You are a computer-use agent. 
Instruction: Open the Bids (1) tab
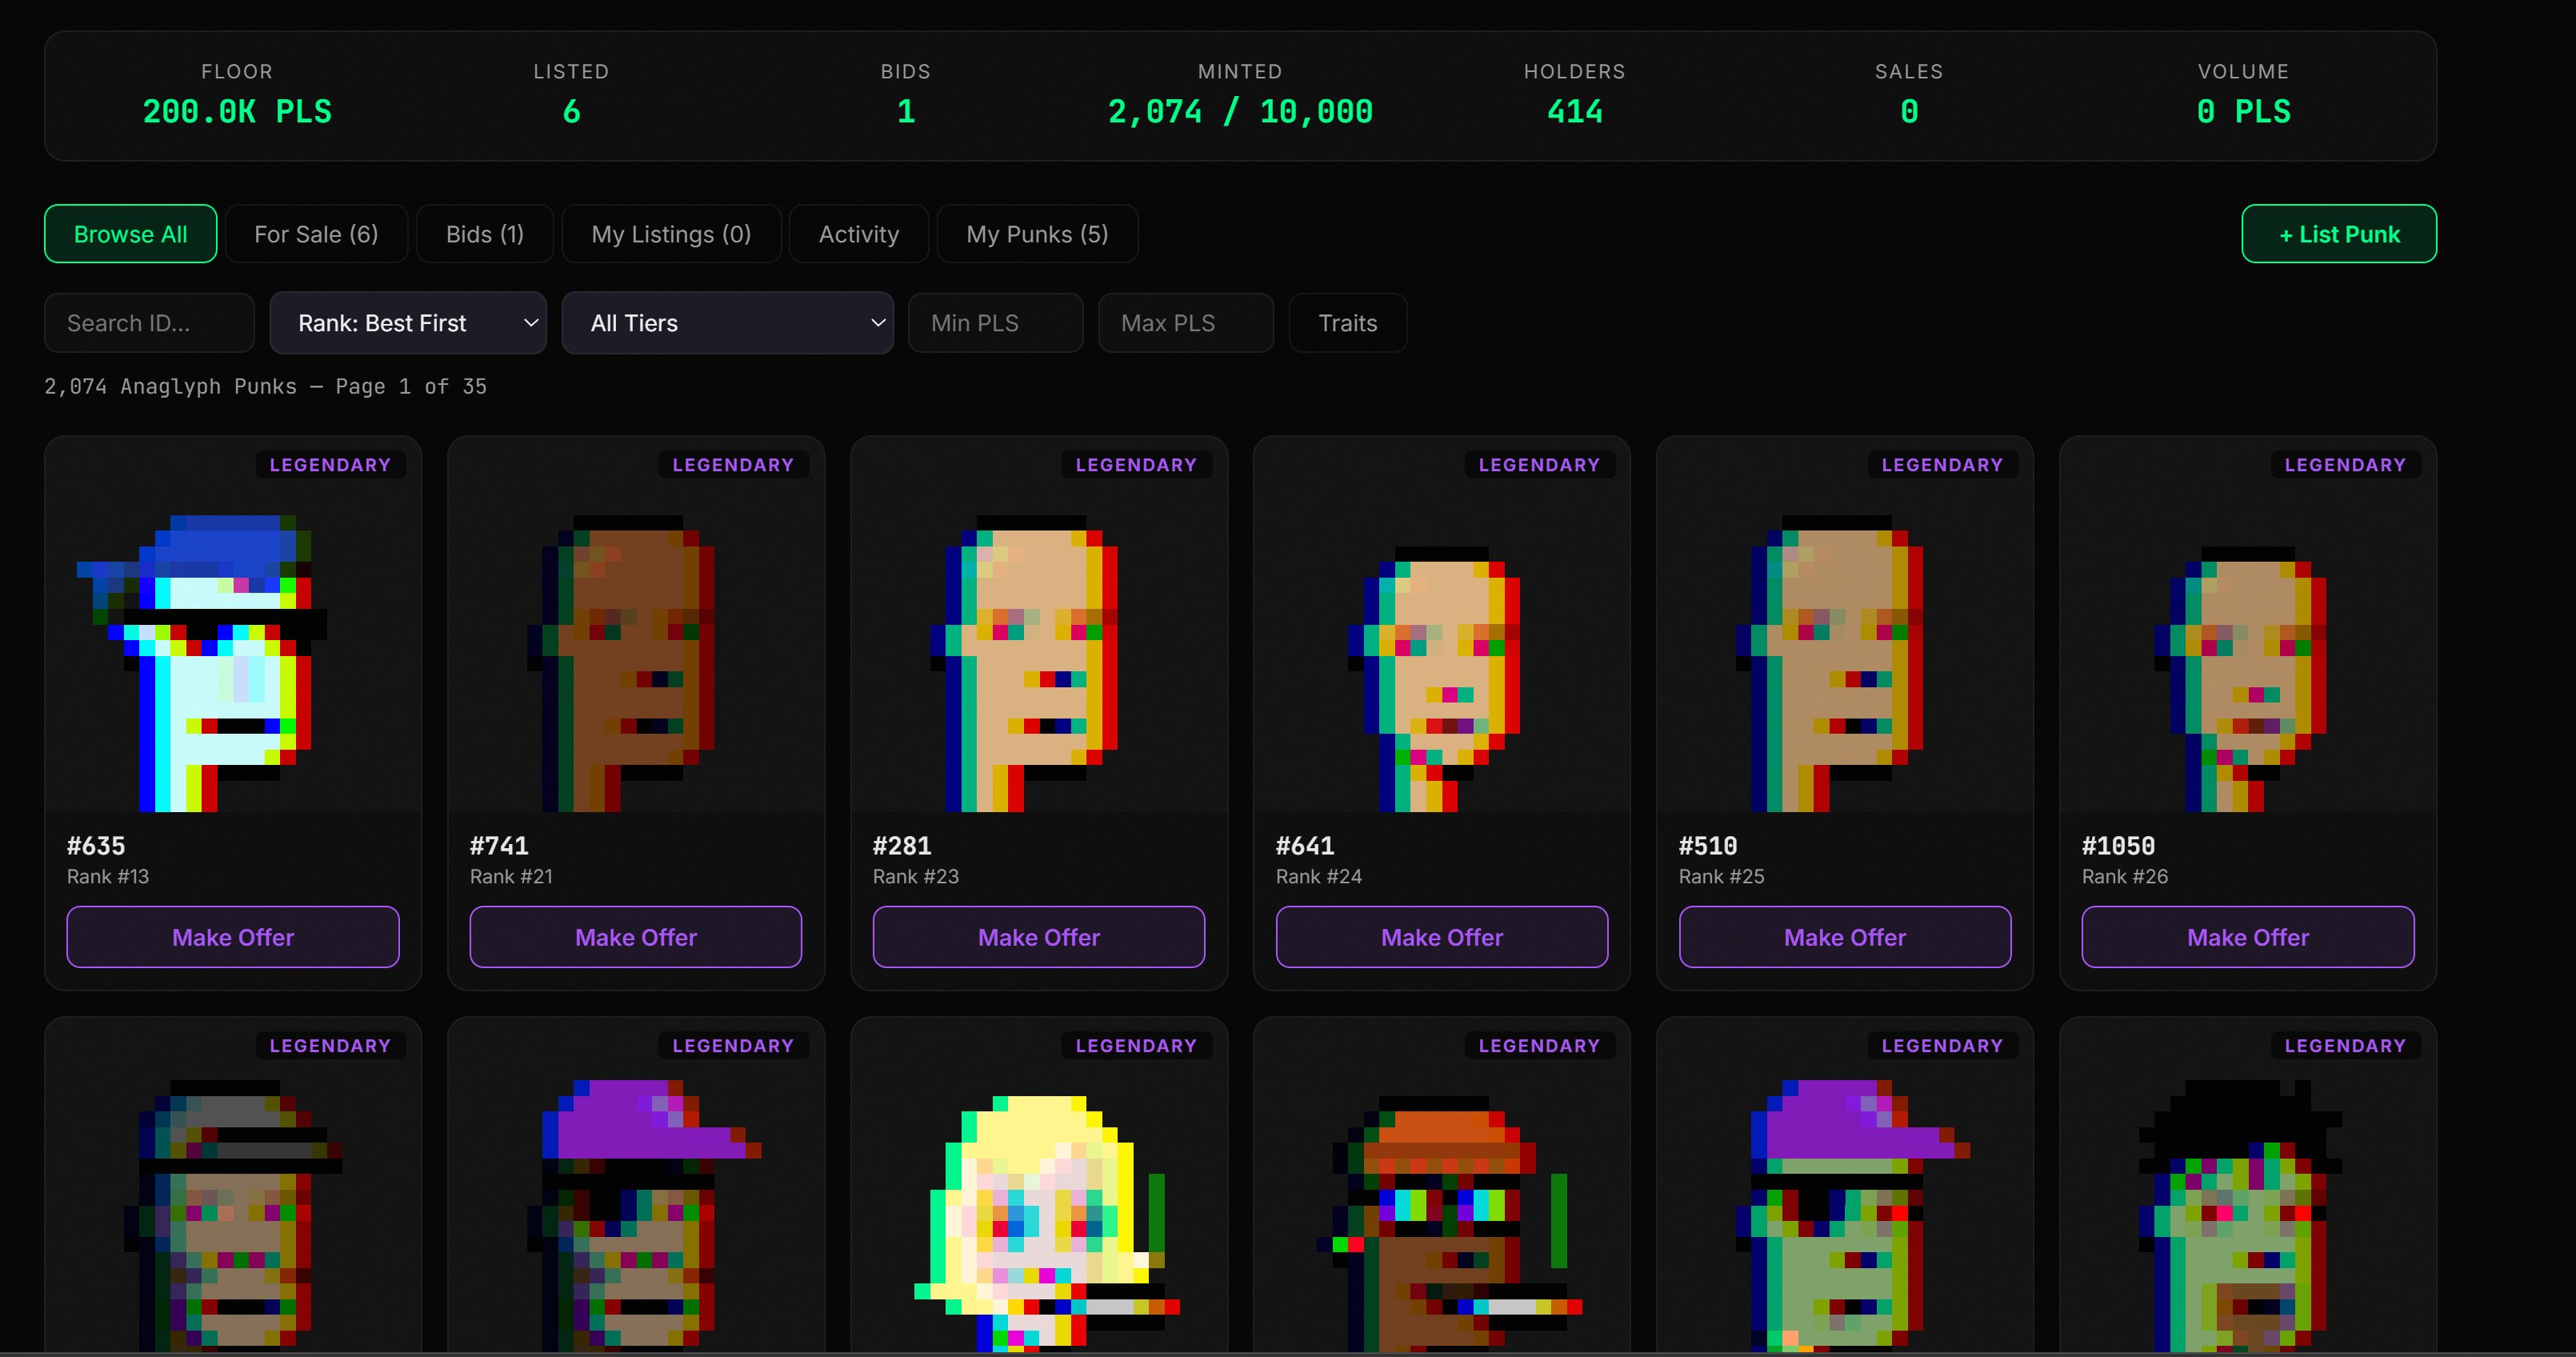[x=484, y=234]
